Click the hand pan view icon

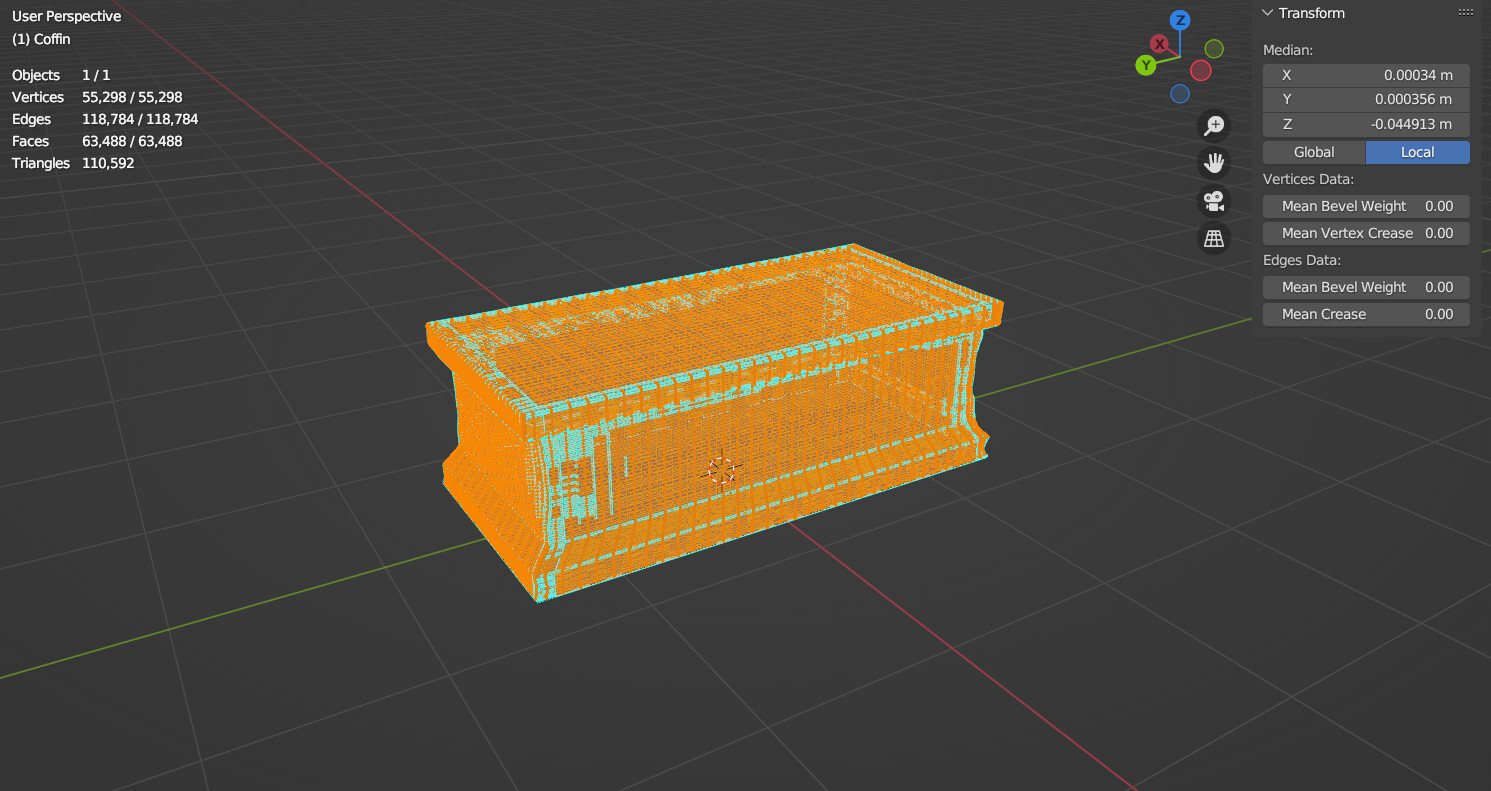coord(1214,163)
